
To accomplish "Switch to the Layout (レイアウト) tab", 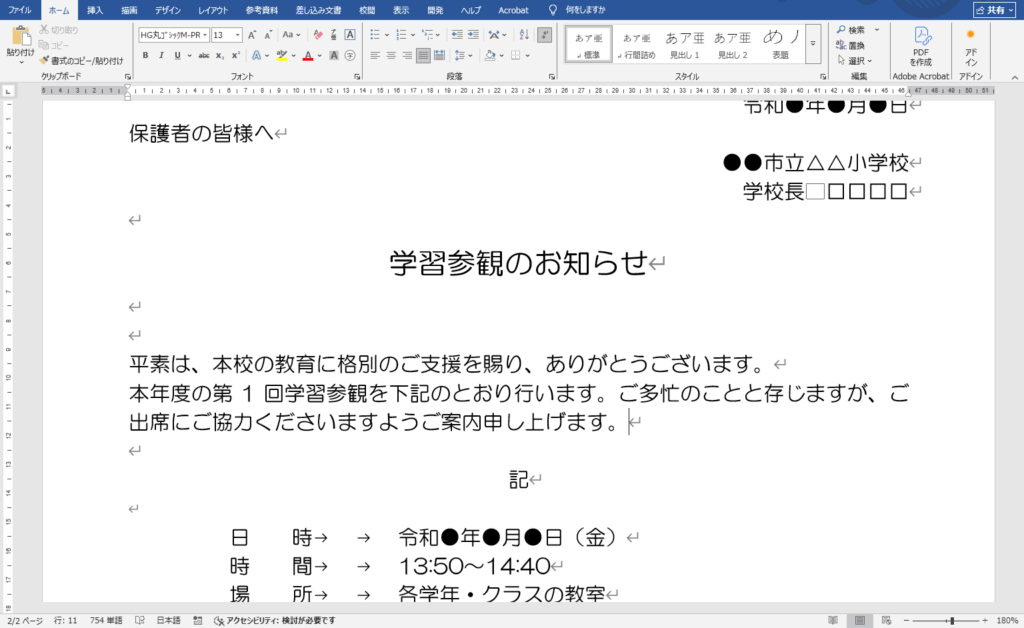I will point(213,10).
